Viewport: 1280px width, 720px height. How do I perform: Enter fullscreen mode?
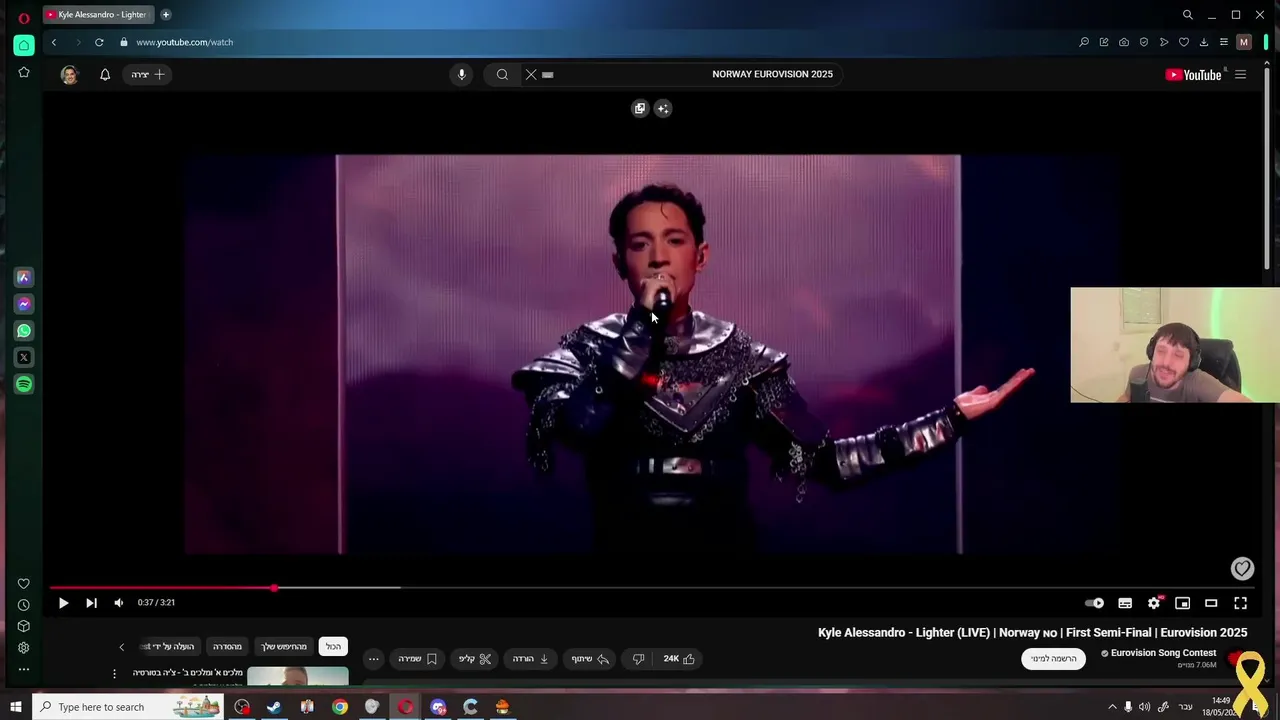tap(1240, 603)
